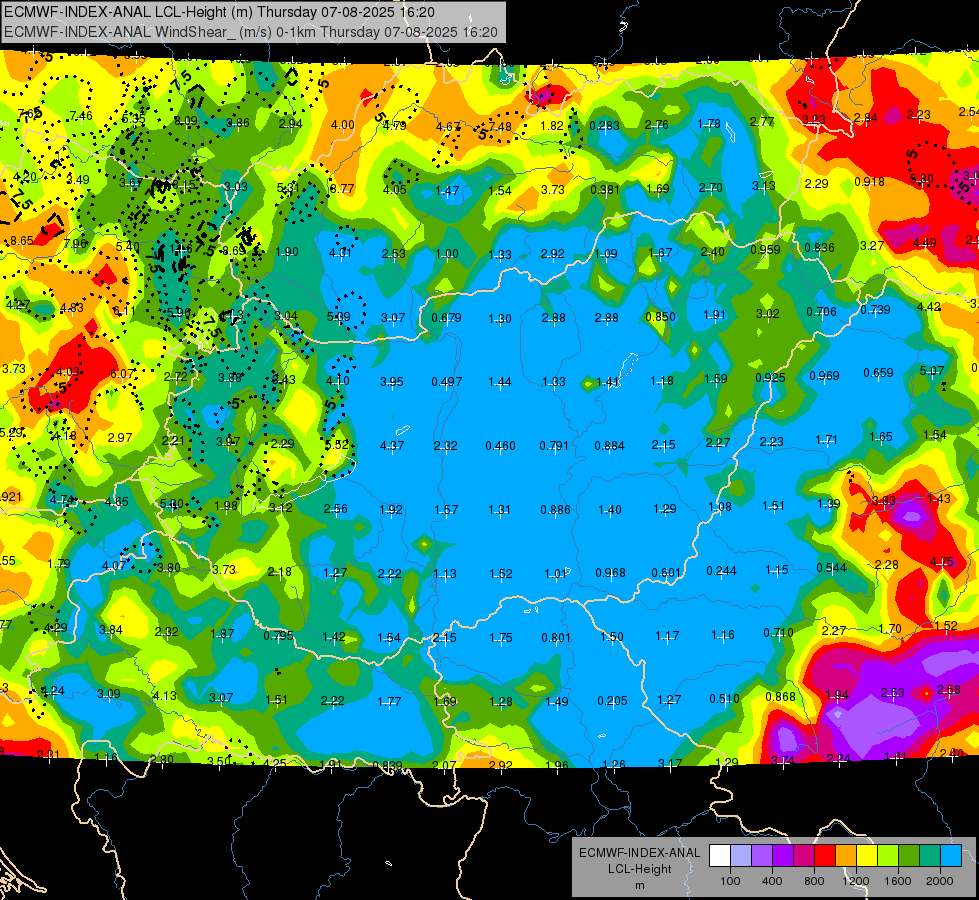Click the wind shear value 8.65
This screenshot has height=900, width=979.
tap(22, 241)
